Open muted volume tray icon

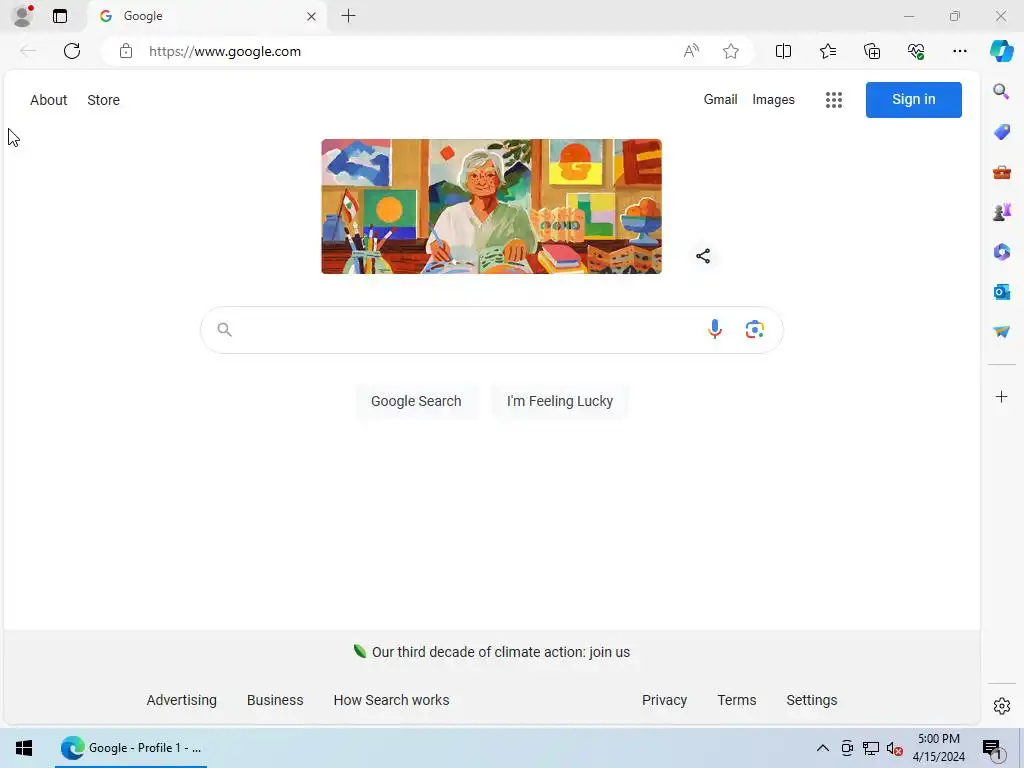[x=895, y=748]
